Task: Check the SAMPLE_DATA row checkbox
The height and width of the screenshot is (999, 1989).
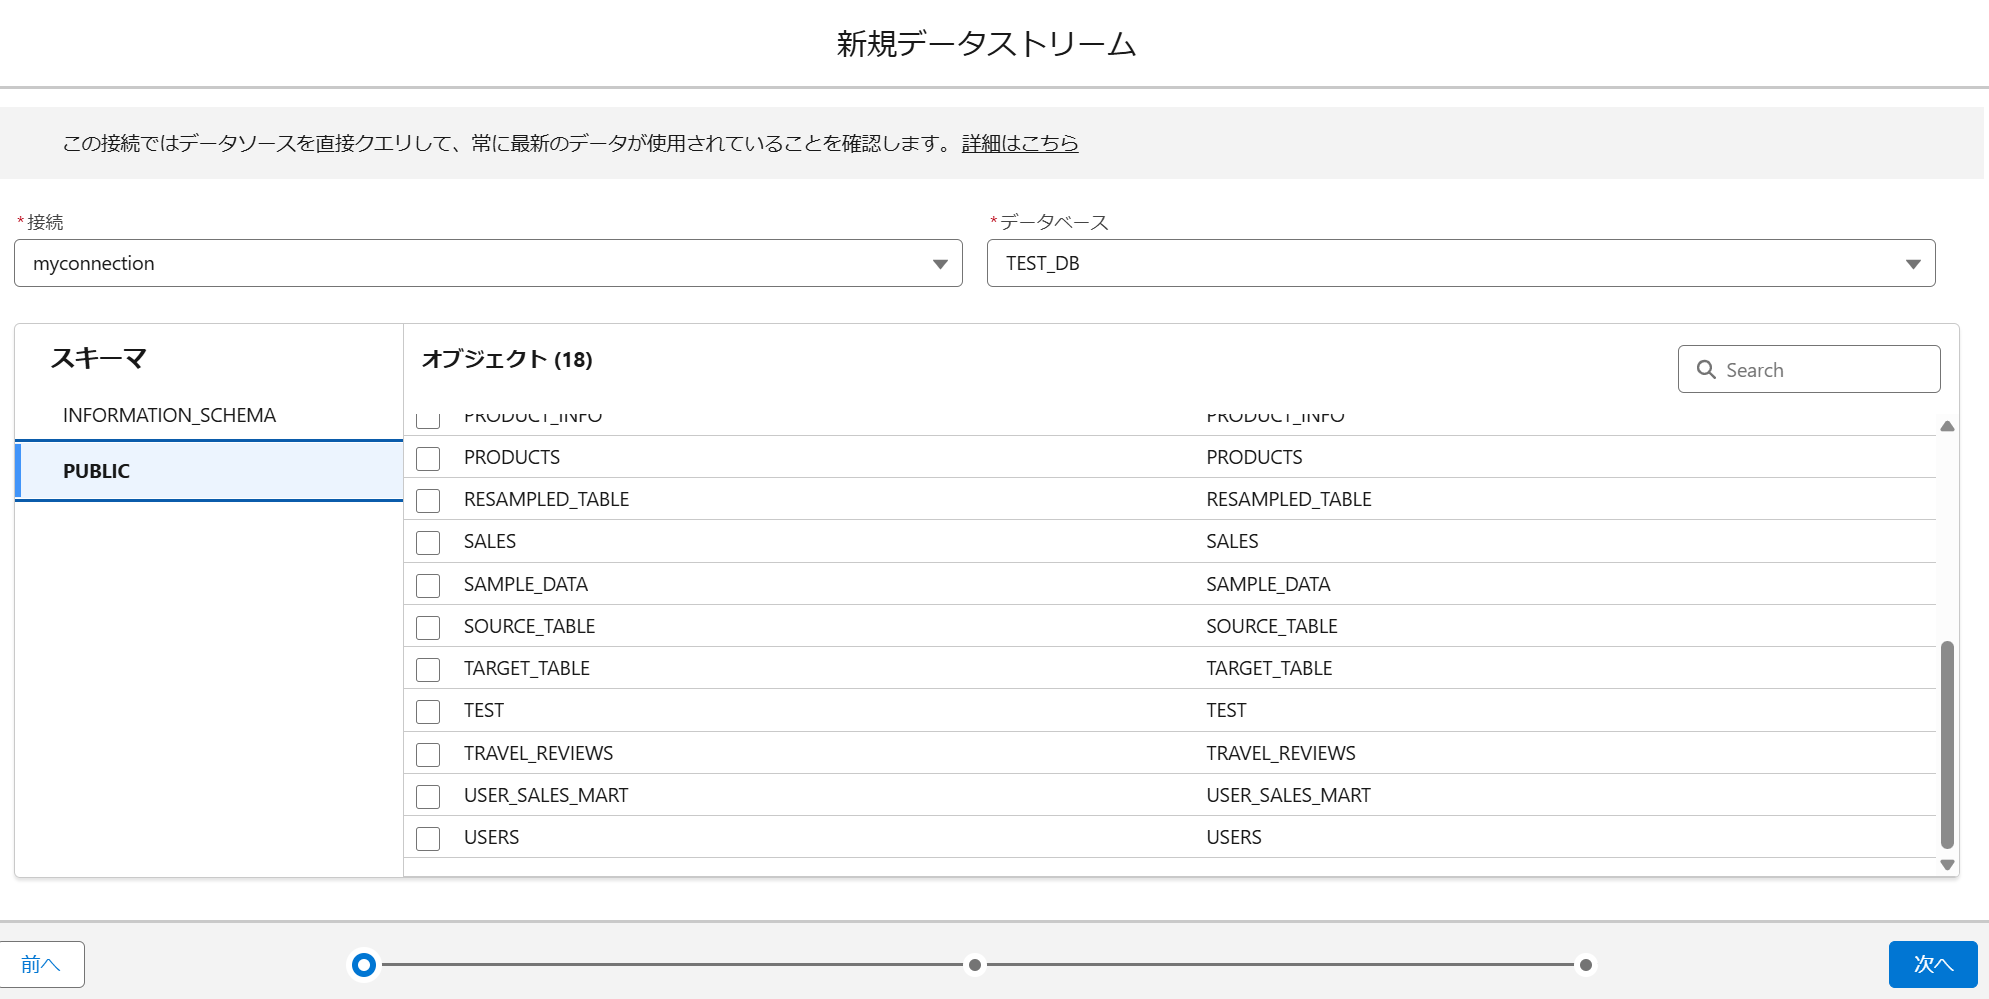Action: coord(428,586)
